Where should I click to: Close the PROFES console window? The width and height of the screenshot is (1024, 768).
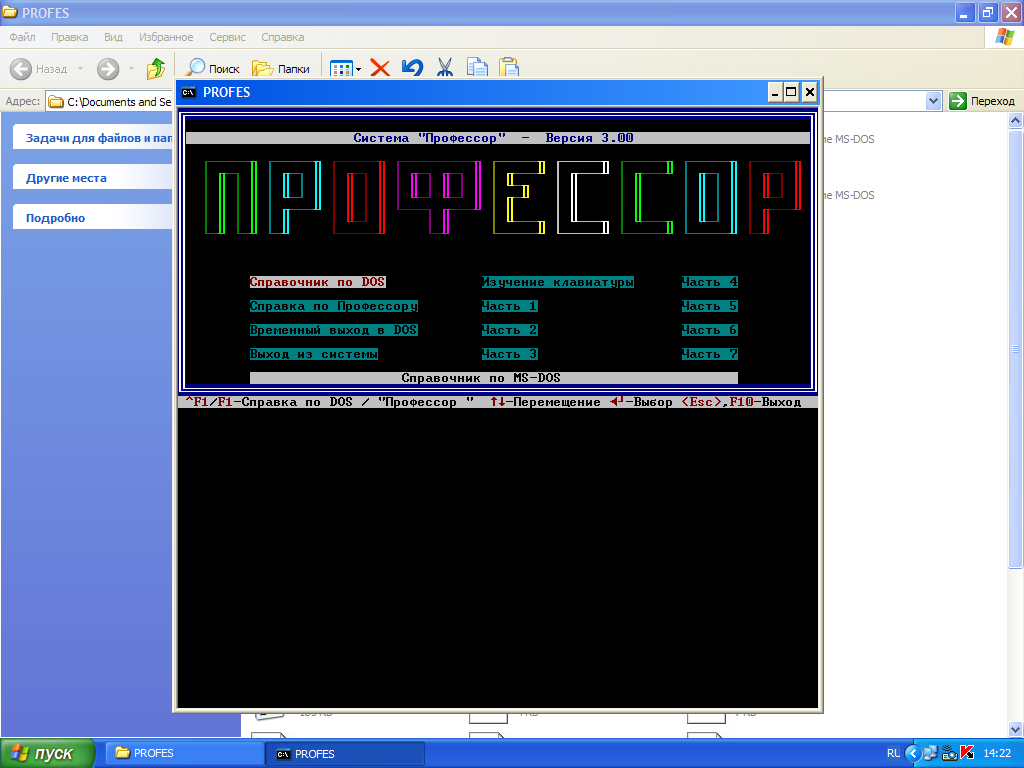click(809, 92)
